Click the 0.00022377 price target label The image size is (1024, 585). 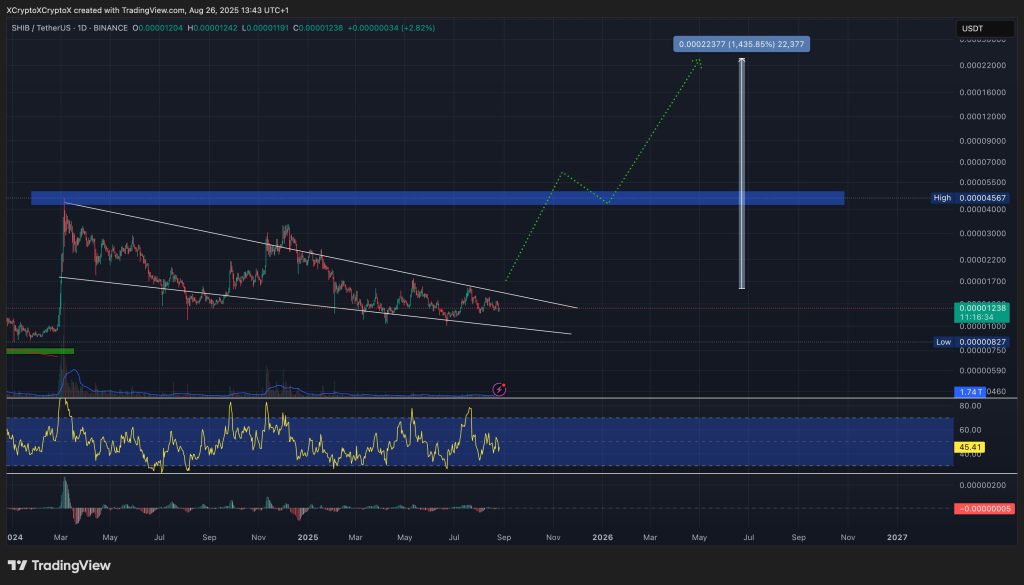click(x=741, y=44)
